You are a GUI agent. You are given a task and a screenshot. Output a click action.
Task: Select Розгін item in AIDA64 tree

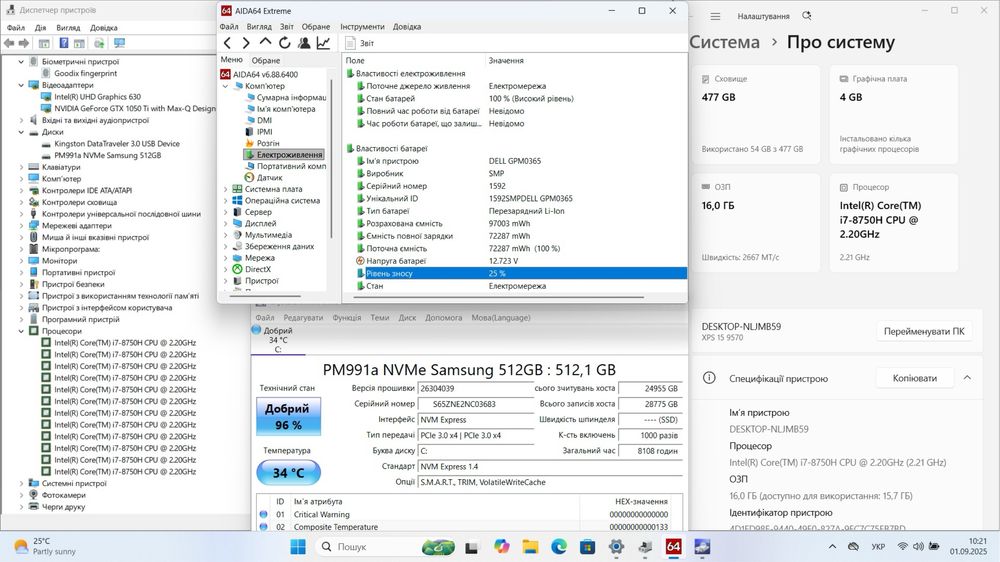click(x=262, y=144)
